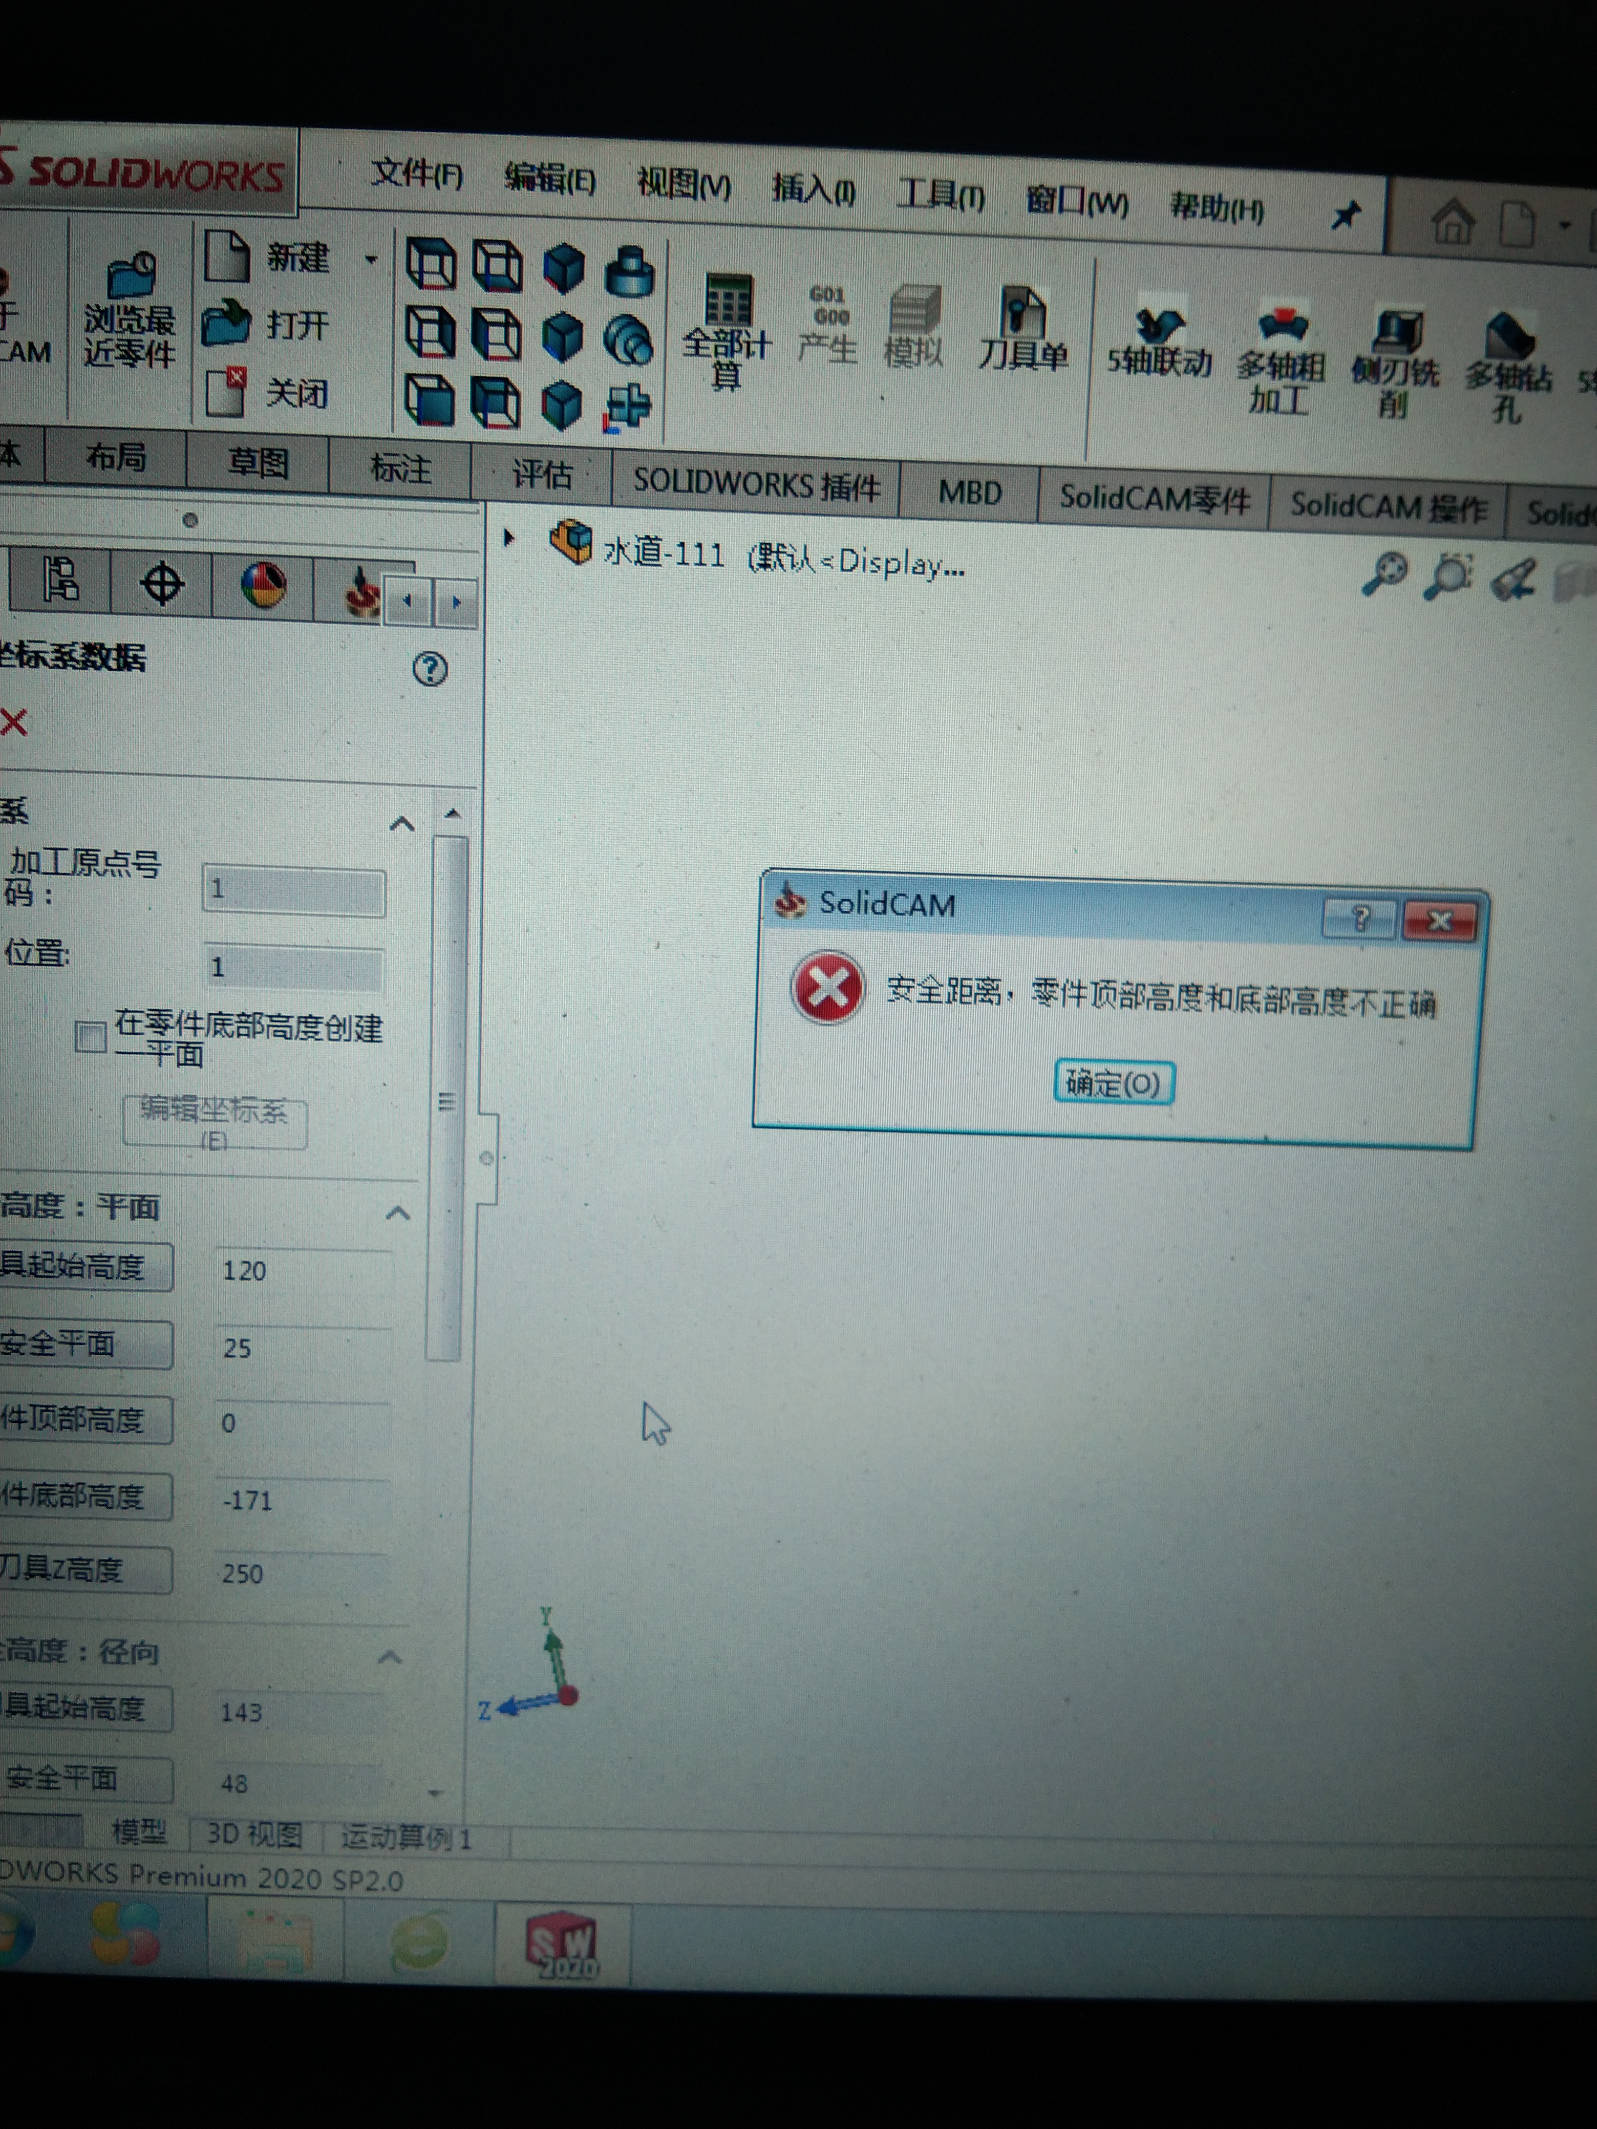This screenshot has height=2129, width=1597.
Task: Switch to the SolidCAM零件 tab
Action: click(x=1154, y=497)
